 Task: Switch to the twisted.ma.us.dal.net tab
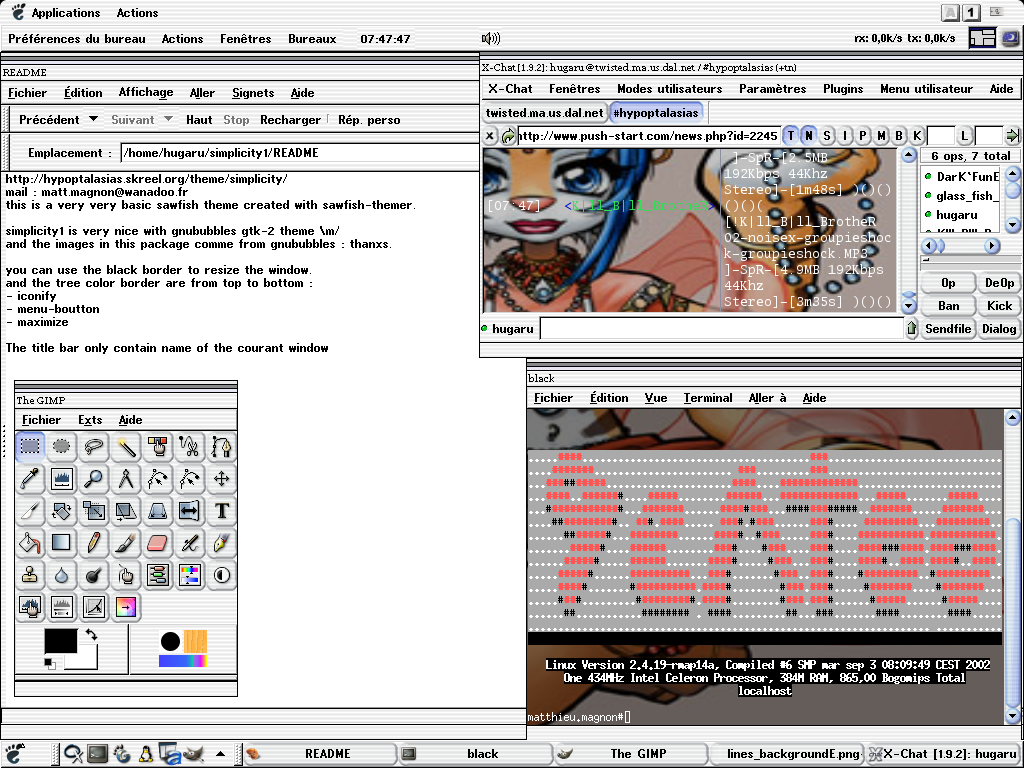[x=545, y=113]
